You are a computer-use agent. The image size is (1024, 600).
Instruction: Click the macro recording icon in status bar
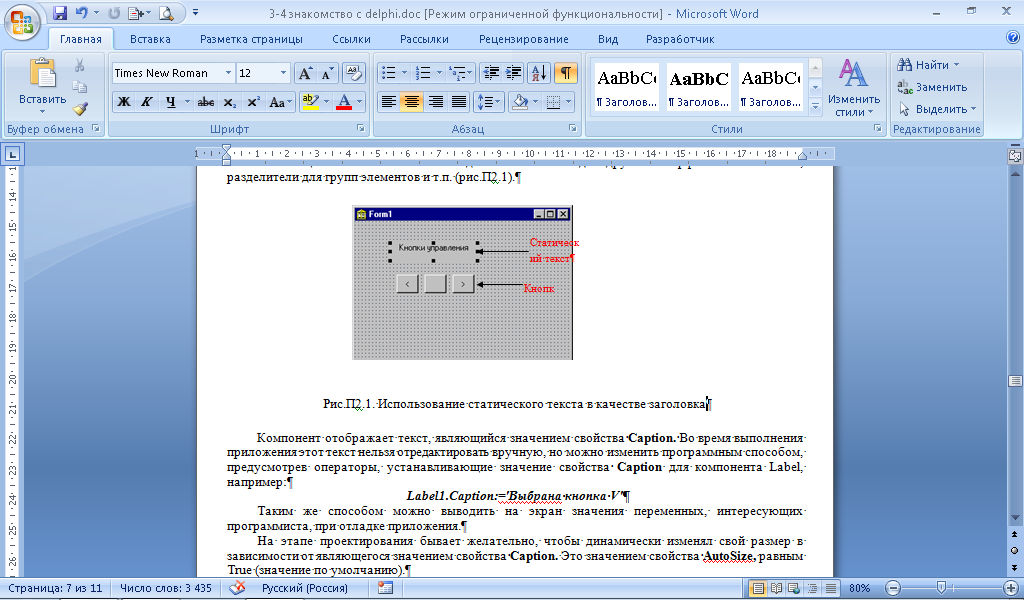coord(385,588)
